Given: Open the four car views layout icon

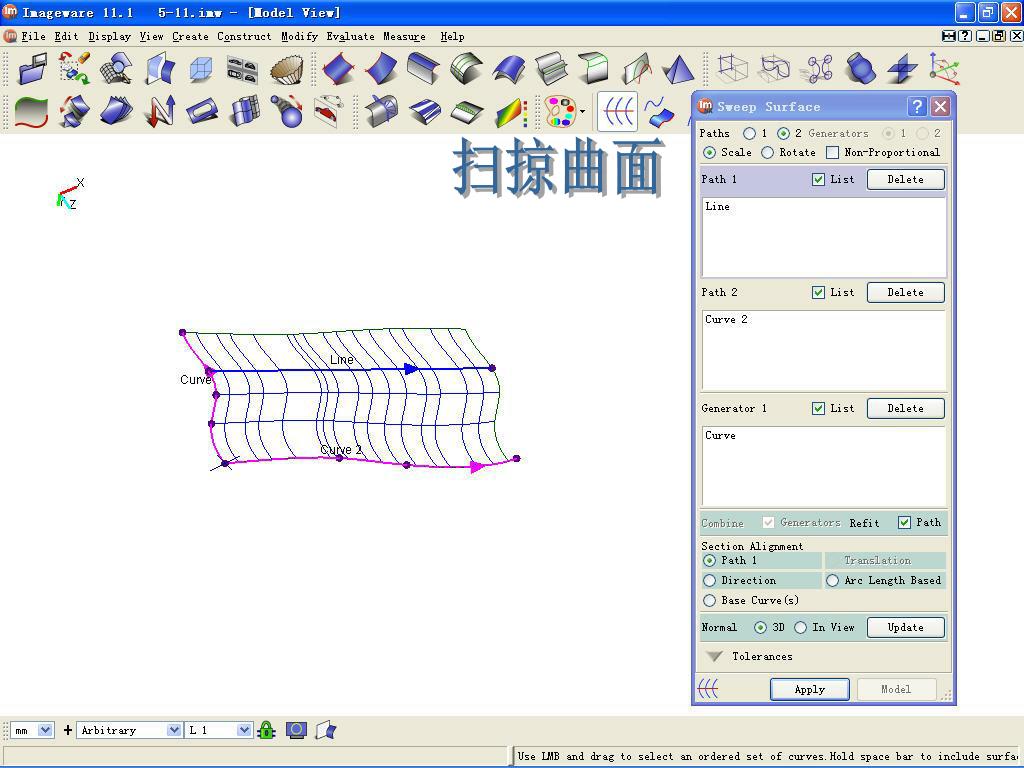Looking at the screenshot, I should (242, 69).
